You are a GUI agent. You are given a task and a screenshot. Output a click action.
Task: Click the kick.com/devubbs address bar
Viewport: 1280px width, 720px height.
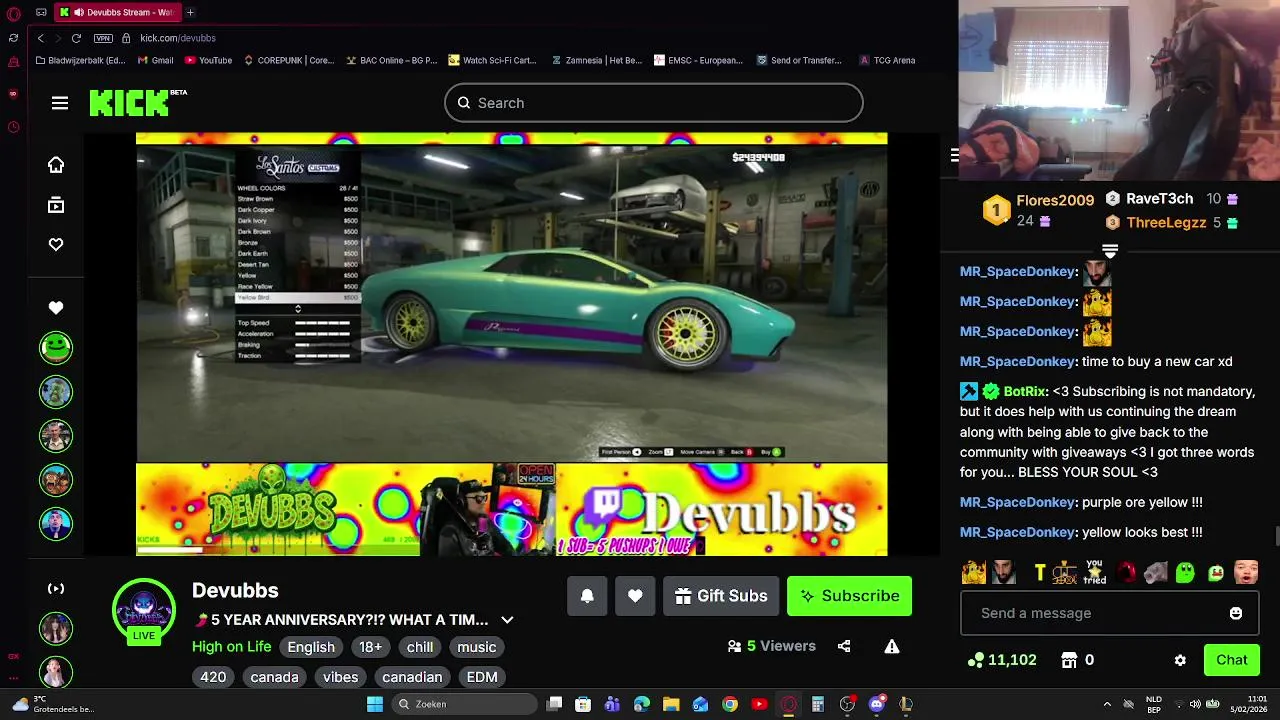click(x=178, y=38)
